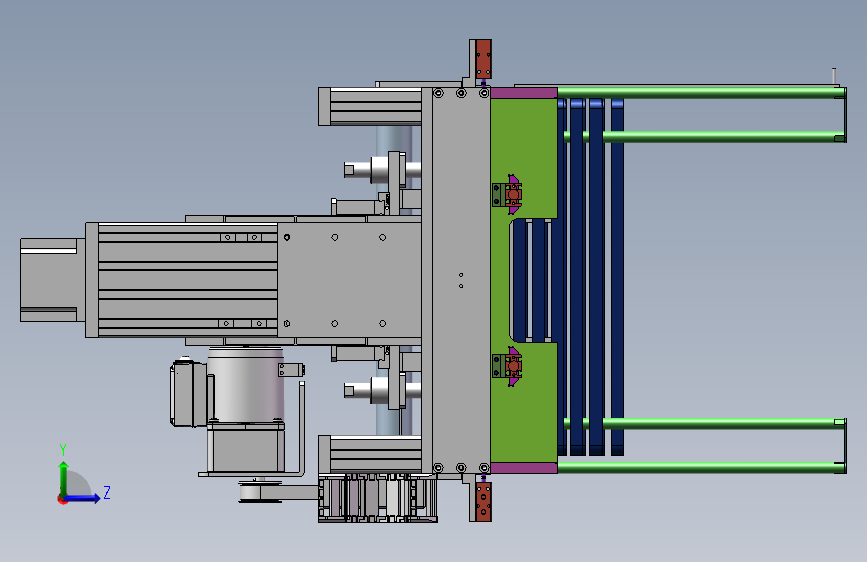Select the upper magenta strip above the green plate
The image size is (867, 562).
pos(524,93)
